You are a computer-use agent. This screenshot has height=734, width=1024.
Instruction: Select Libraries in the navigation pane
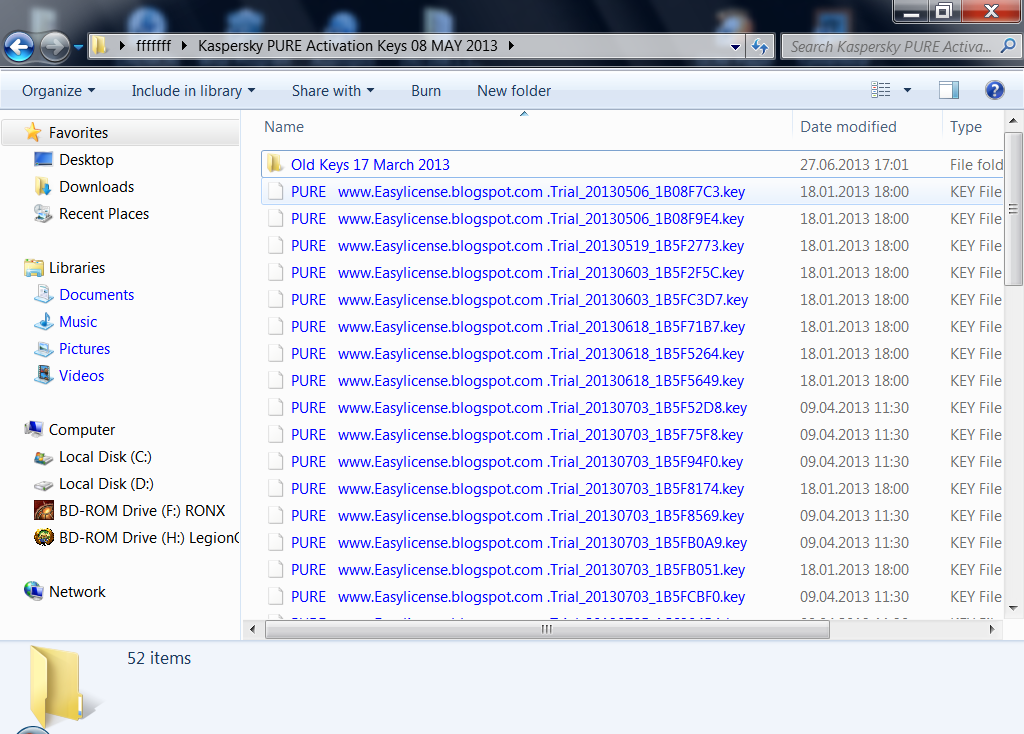pos(77,268)
